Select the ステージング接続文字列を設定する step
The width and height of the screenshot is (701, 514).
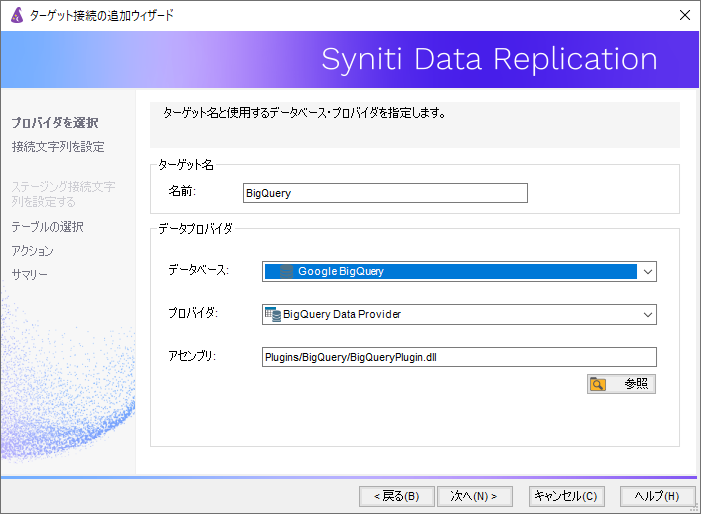point(63,194)
